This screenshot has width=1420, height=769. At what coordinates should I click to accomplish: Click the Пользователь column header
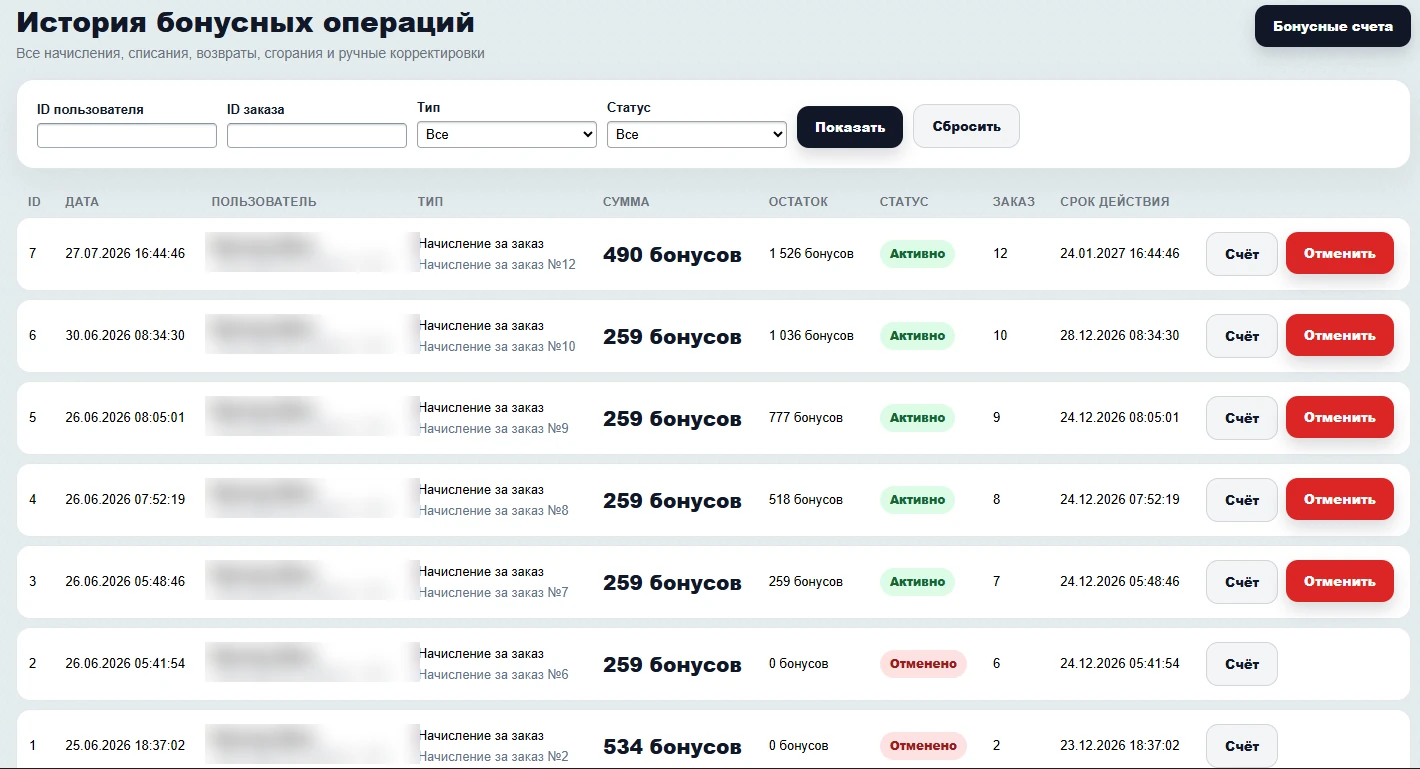[x=264, y=202]
